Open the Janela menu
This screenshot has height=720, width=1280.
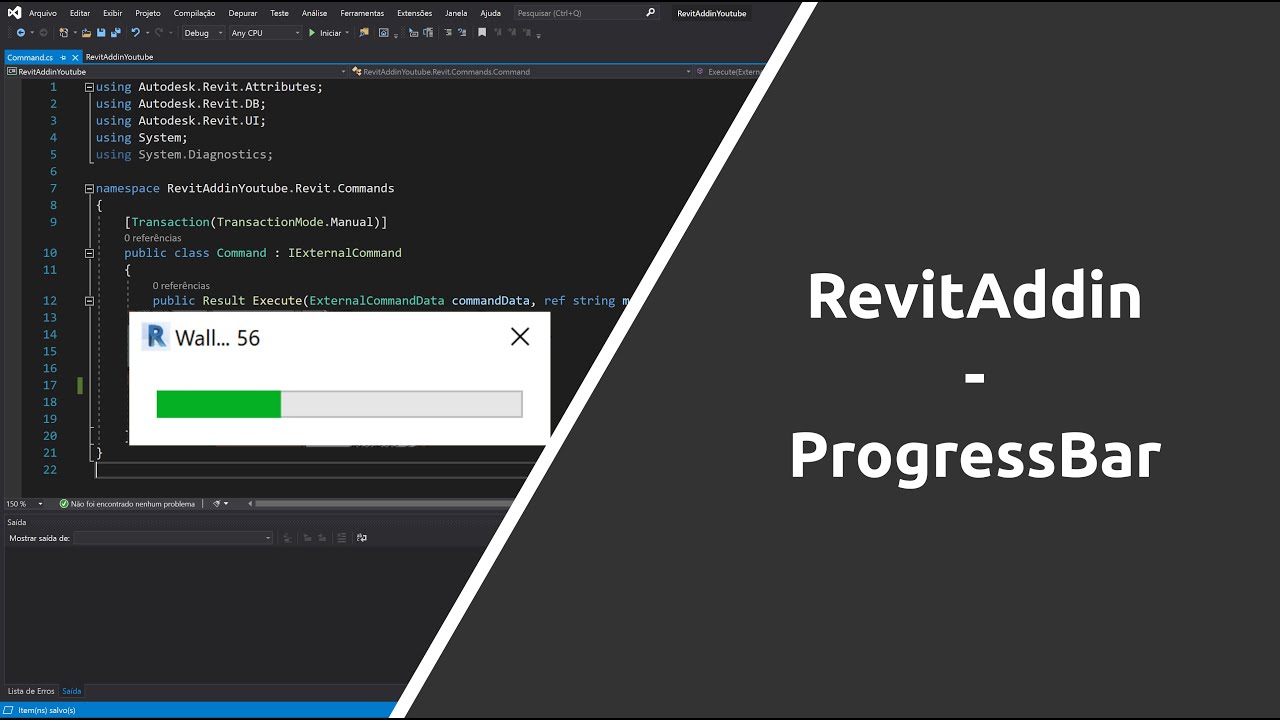pyautogui.click(x=456, y=13)
